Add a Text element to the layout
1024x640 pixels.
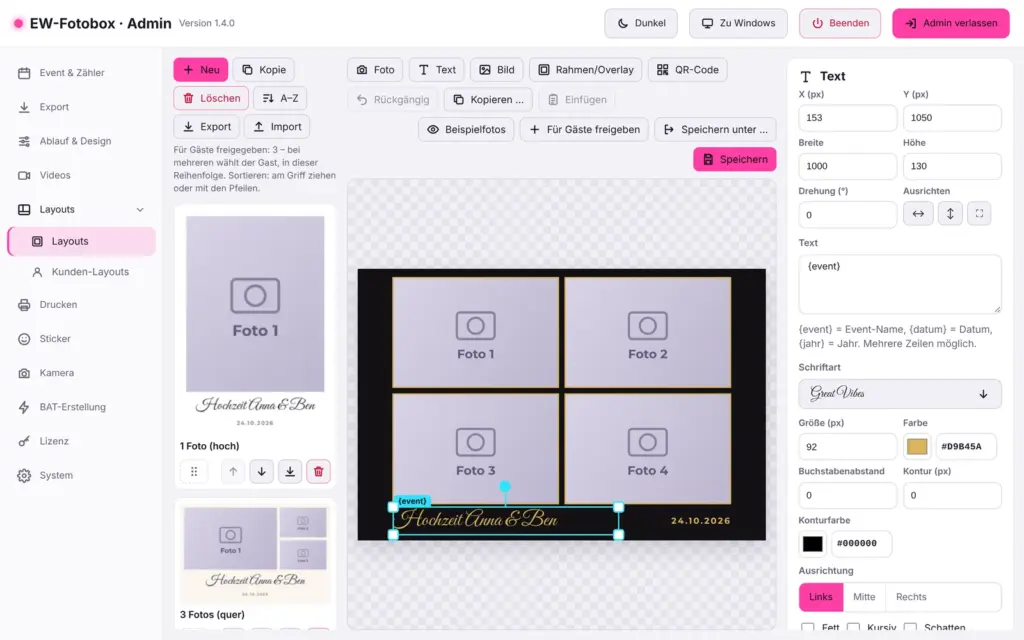[437, 70]
